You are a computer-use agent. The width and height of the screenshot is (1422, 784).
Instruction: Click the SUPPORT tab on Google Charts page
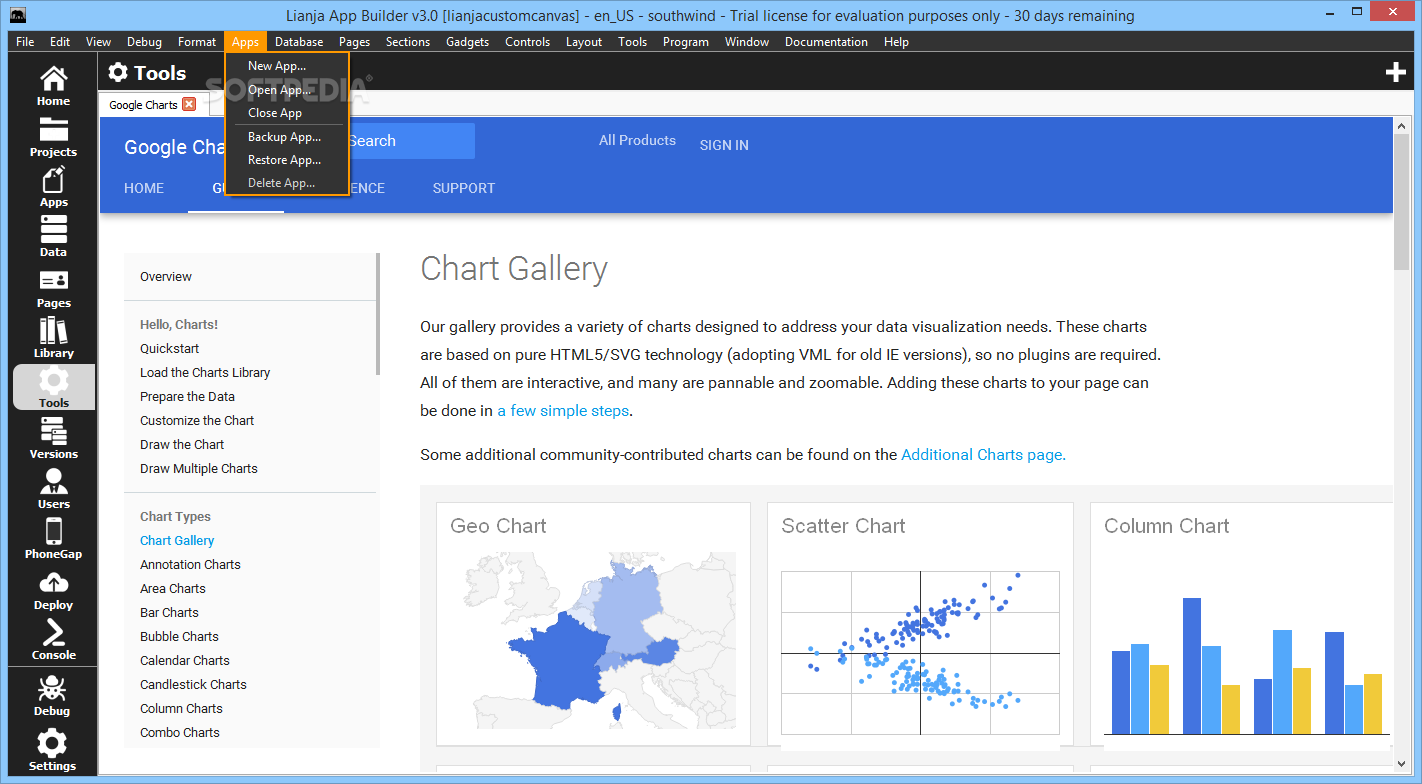(x=464, y=188)
